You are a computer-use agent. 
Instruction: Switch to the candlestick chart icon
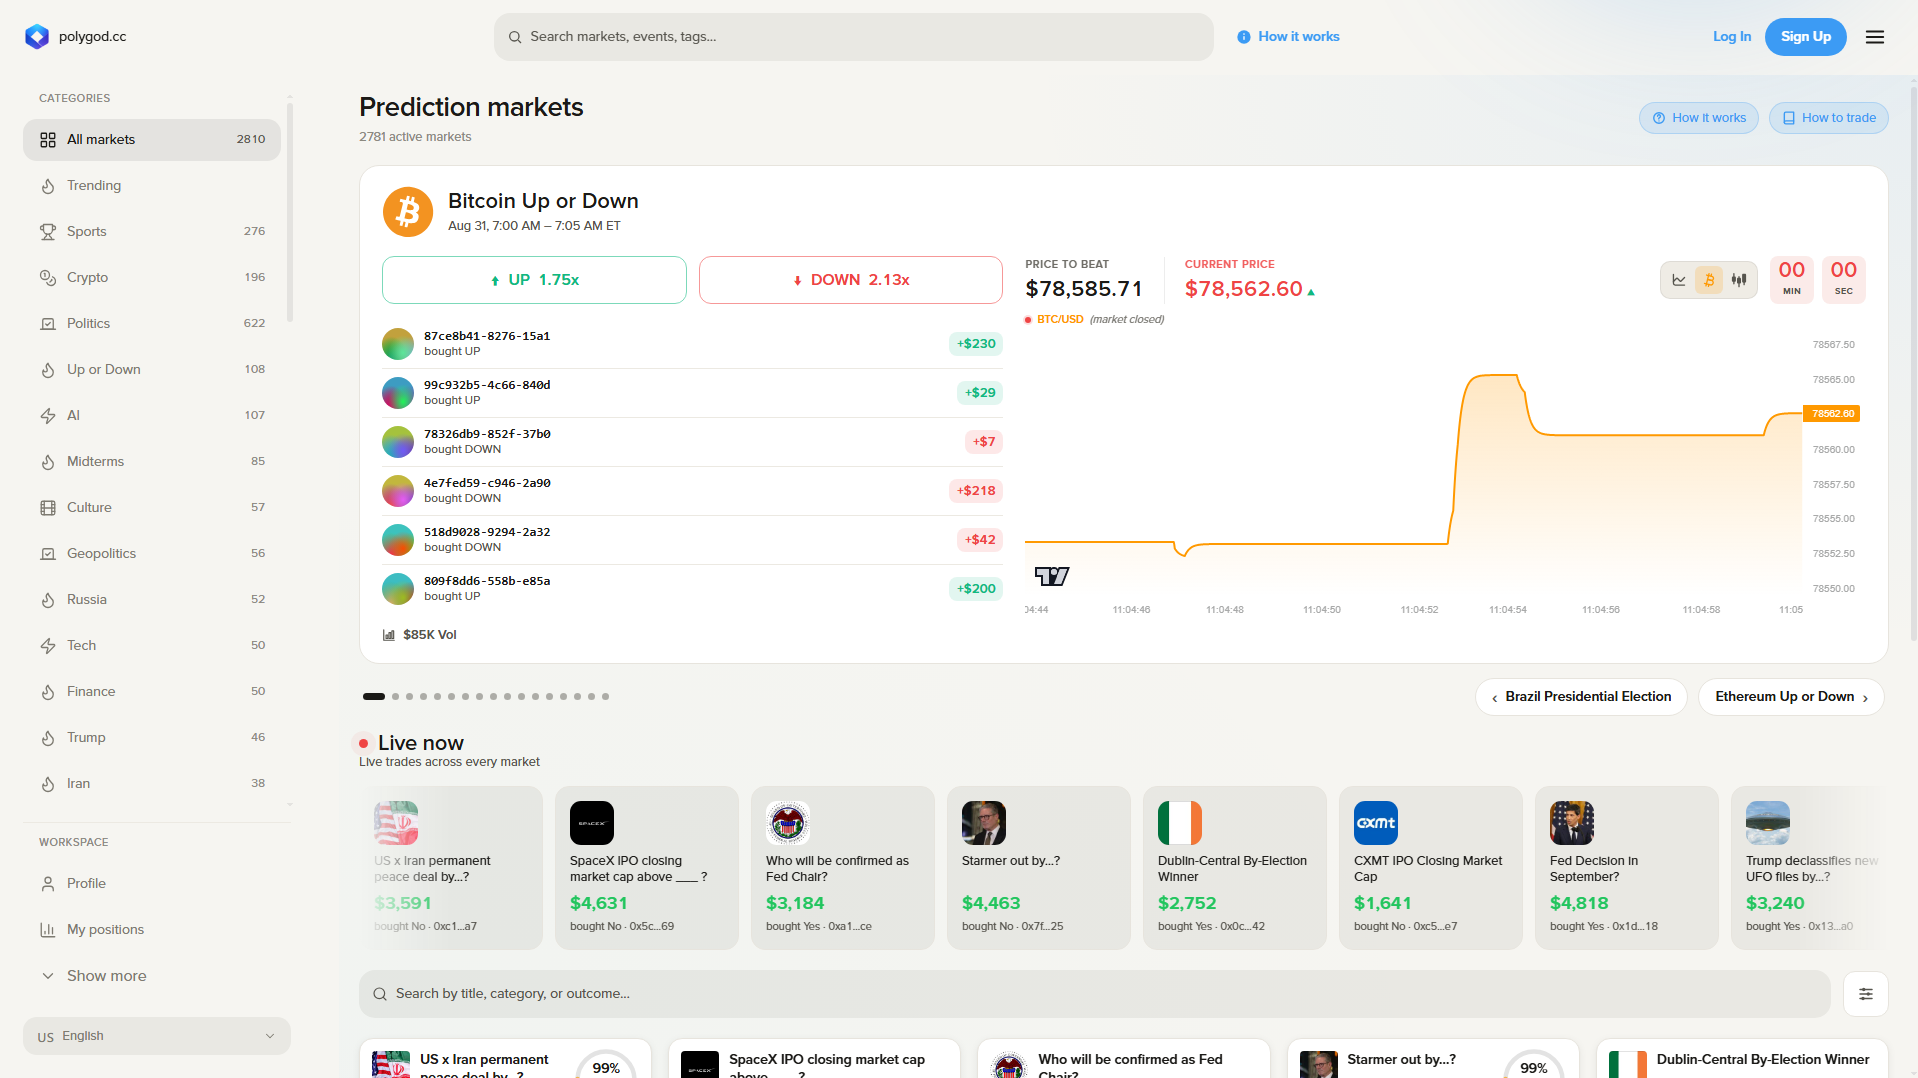coord(1739,280)
